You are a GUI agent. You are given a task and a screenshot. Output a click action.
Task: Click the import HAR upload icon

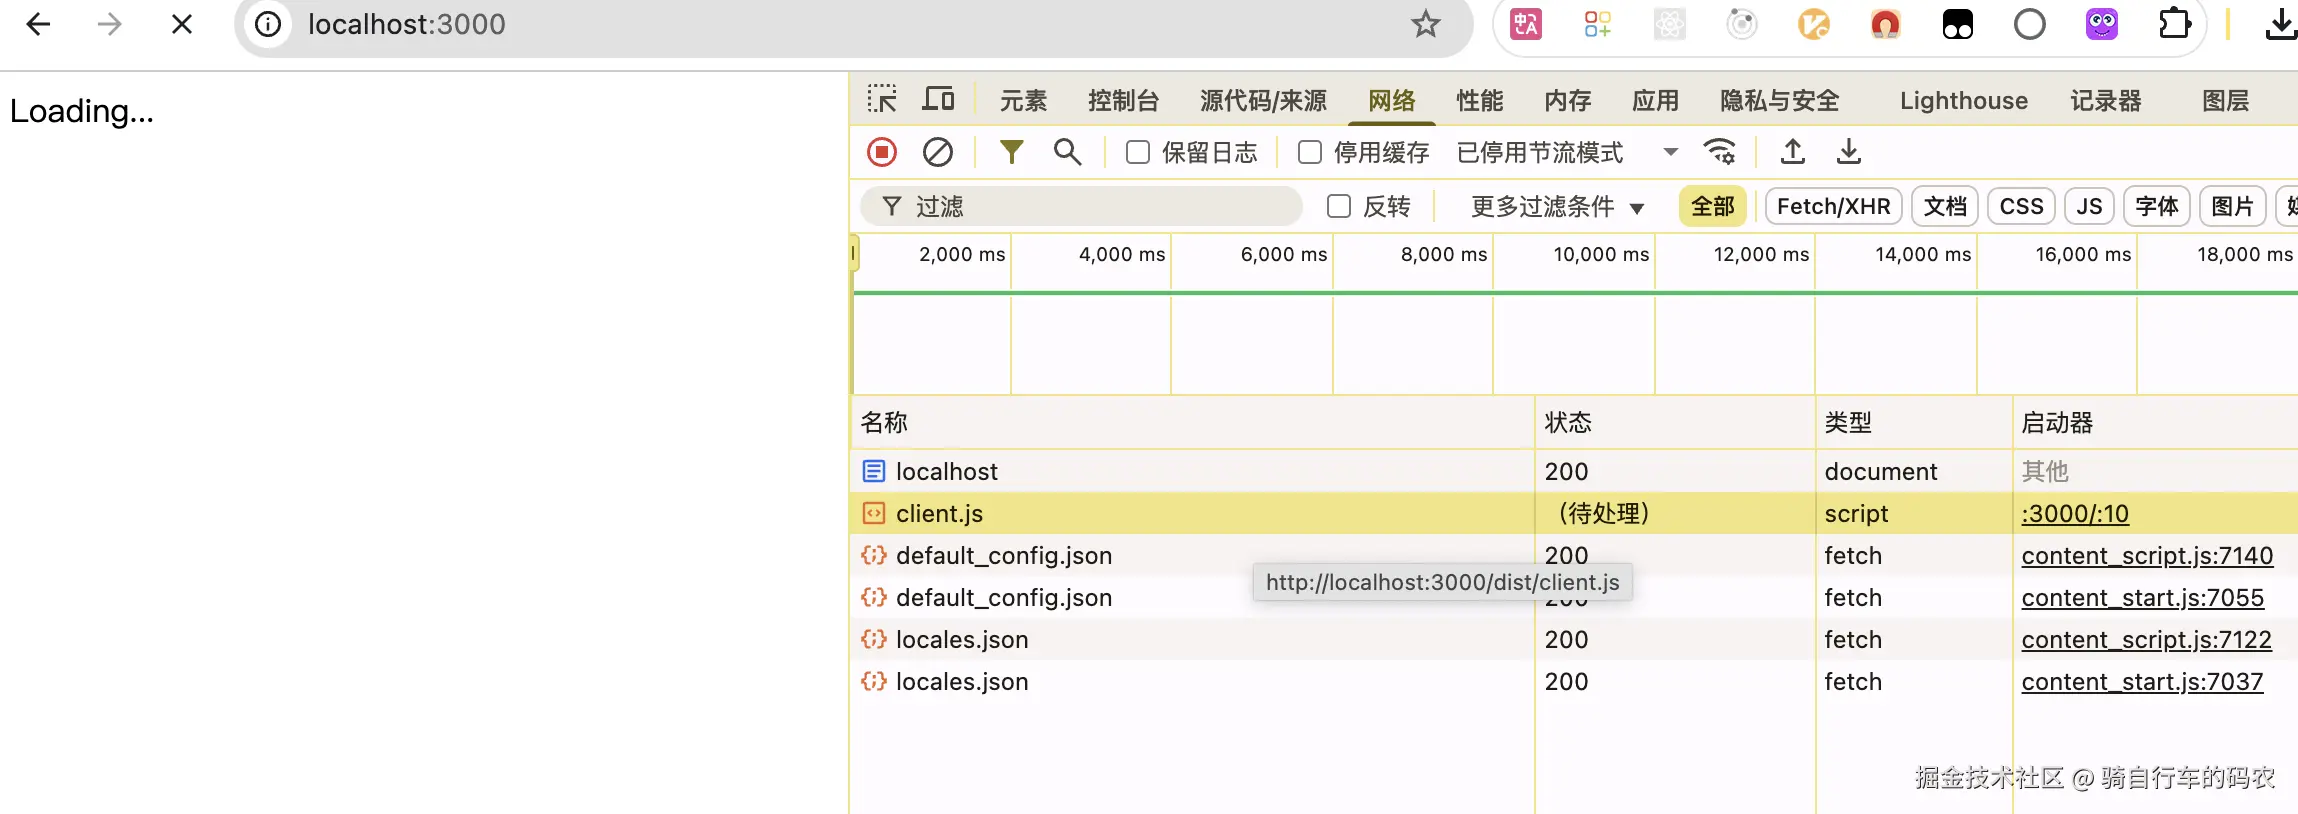(1792, 152)
